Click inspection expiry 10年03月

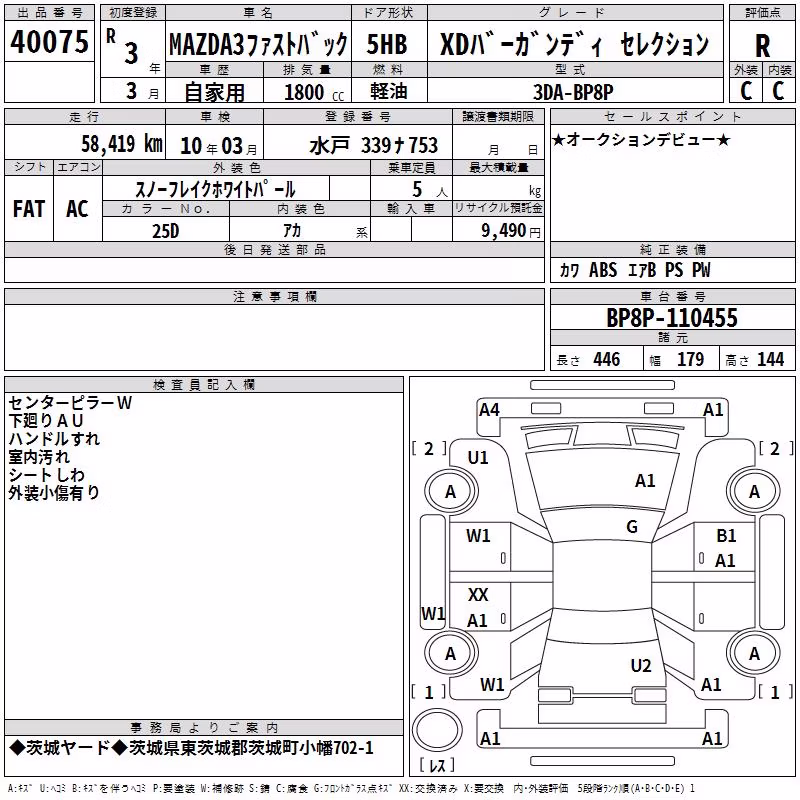219,146
